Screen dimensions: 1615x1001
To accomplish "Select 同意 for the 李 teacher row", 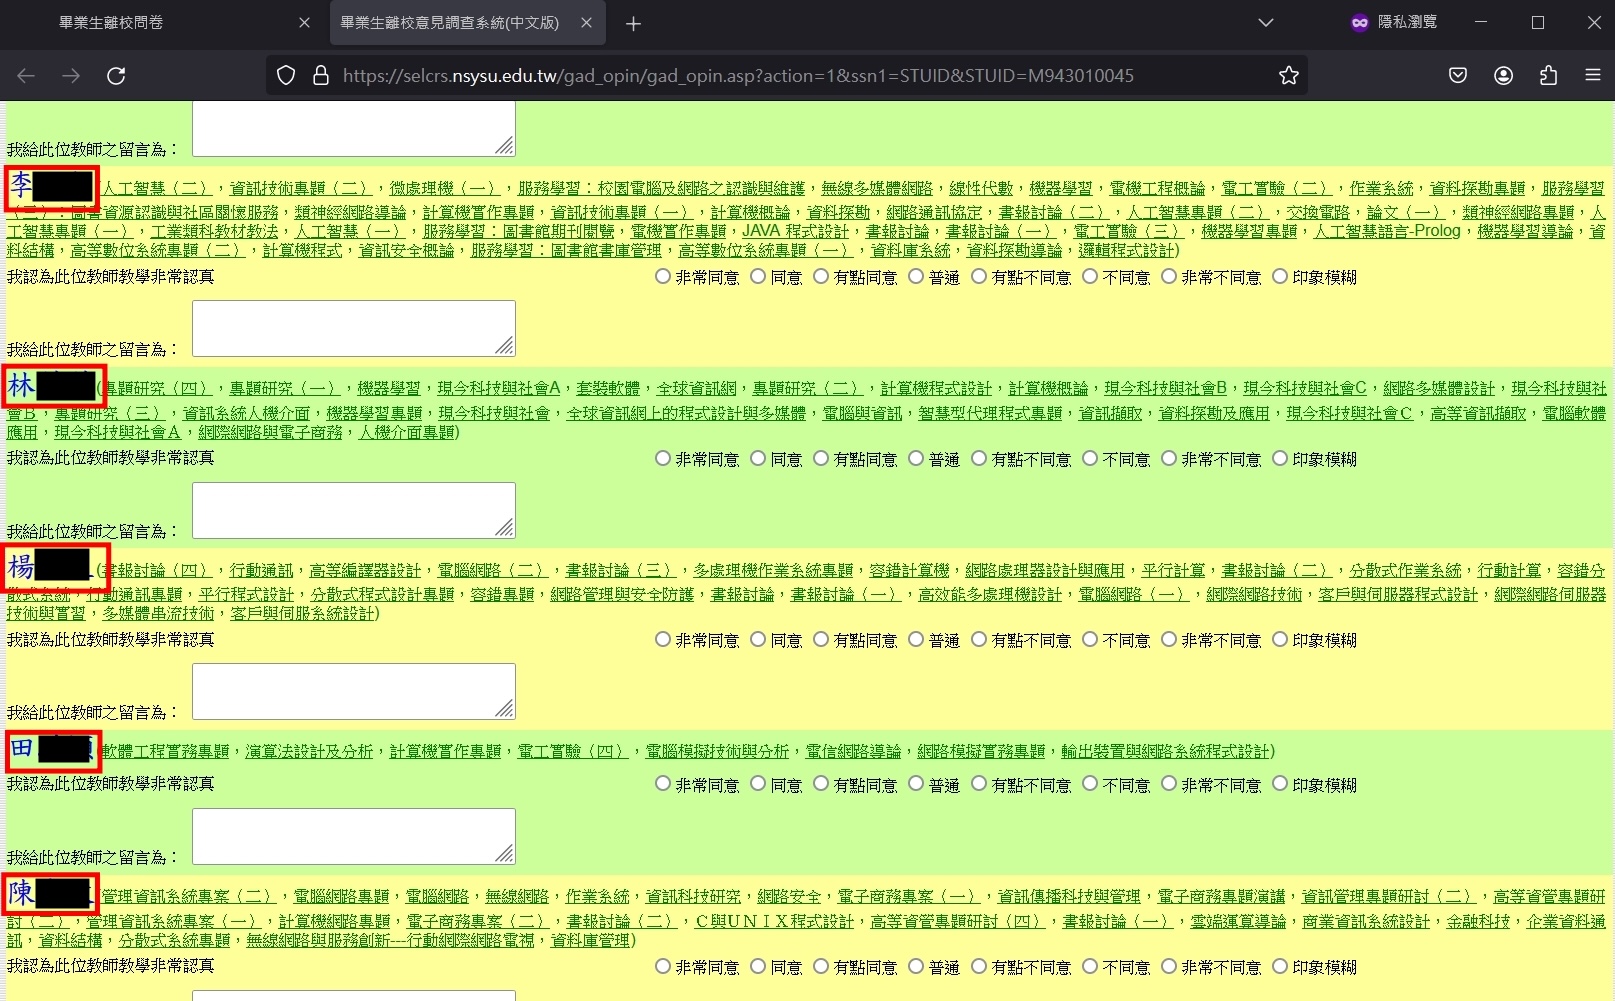I will tap(758, 277).
